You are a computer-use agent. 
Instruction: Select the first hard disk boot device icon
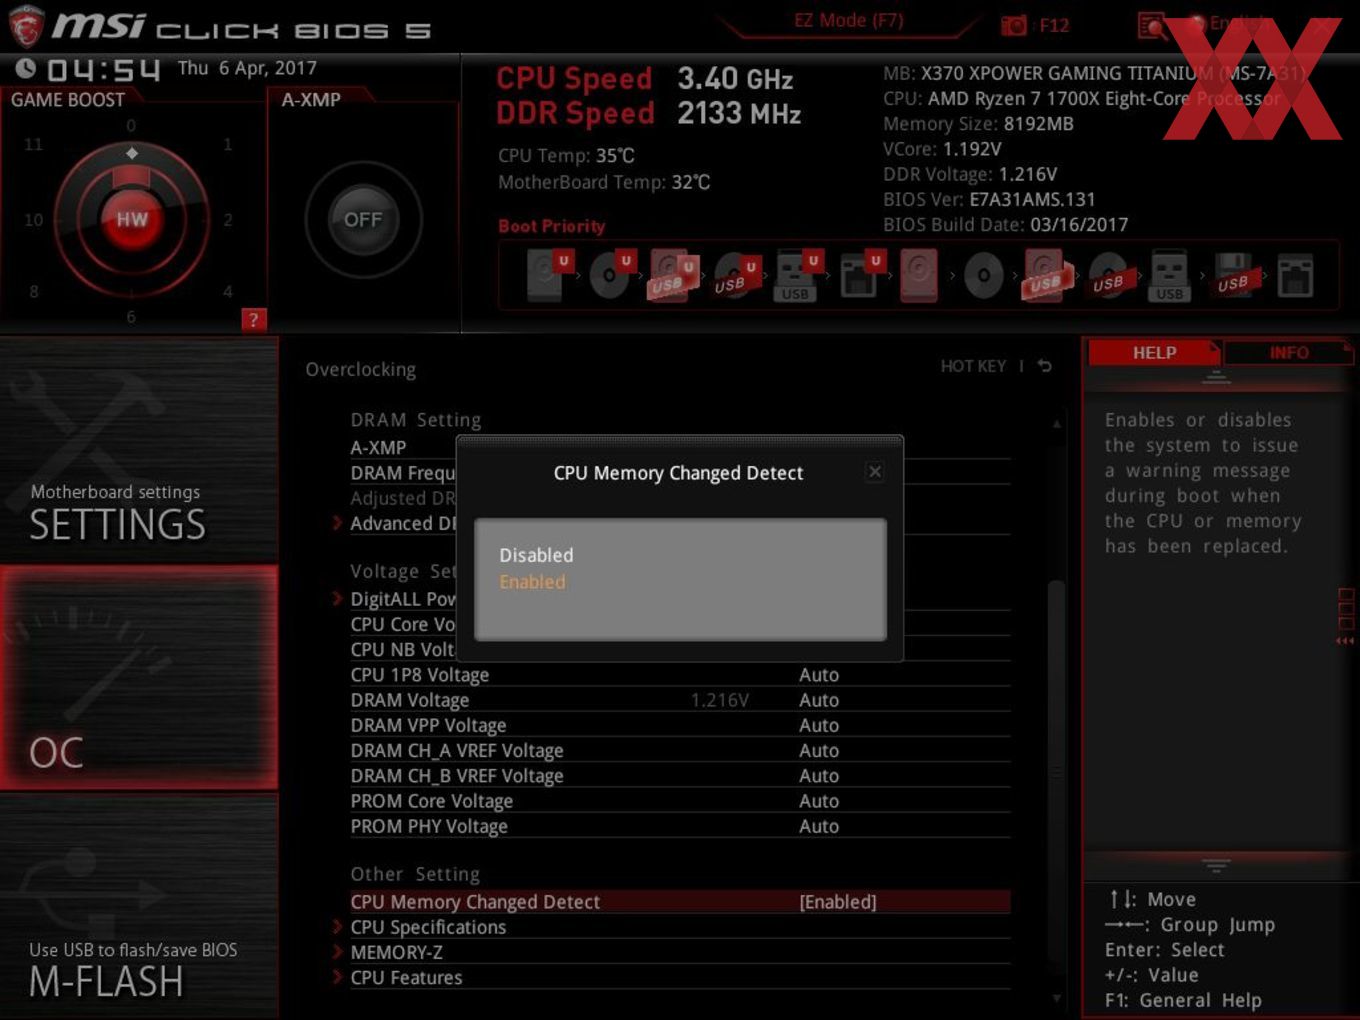(x=545, y=275)
